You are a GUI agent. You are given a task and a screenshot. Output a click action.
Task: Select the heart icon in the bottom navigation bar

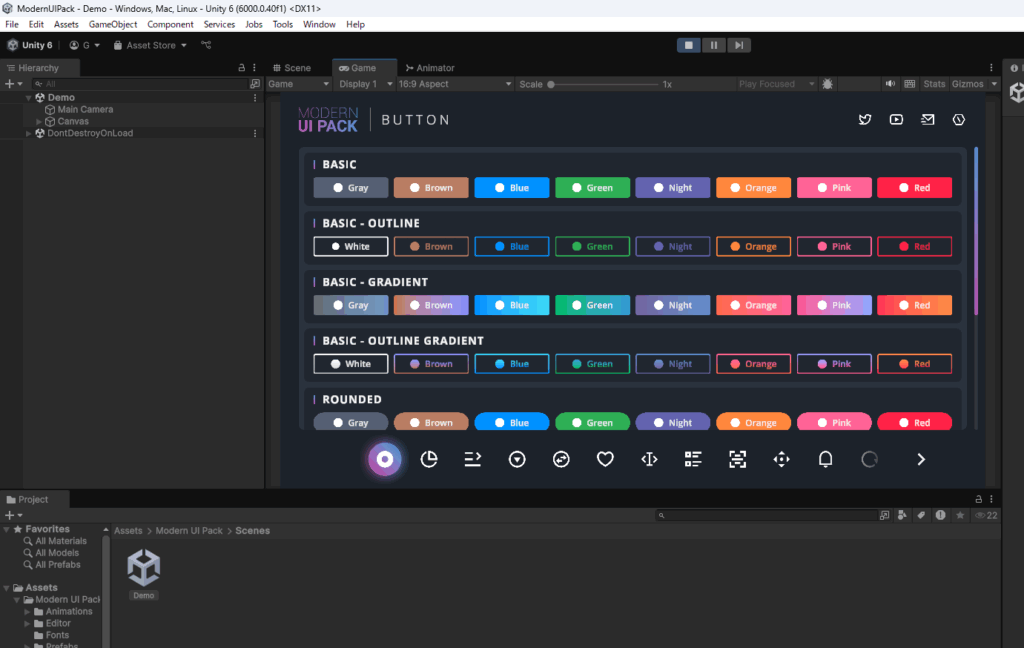point(605,459)
